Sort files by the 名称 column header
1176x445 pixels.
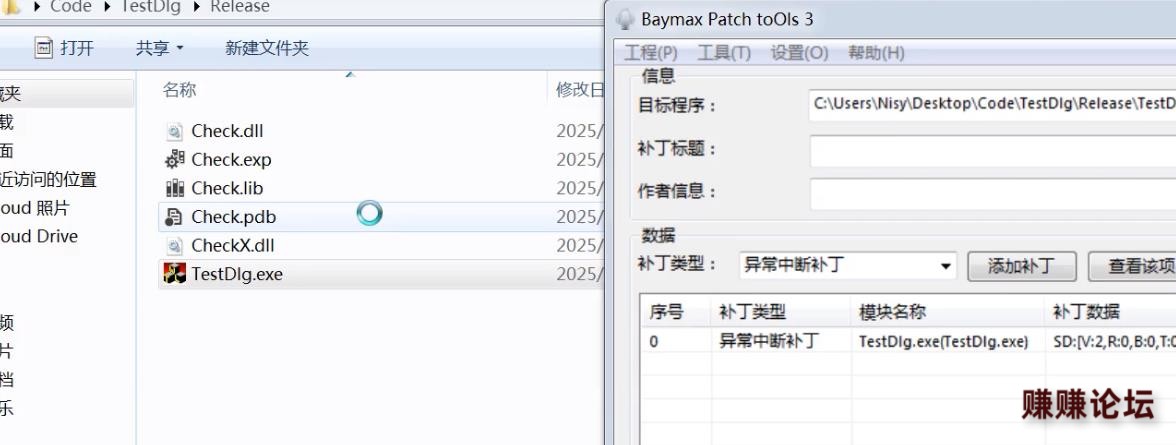[180, 90]
